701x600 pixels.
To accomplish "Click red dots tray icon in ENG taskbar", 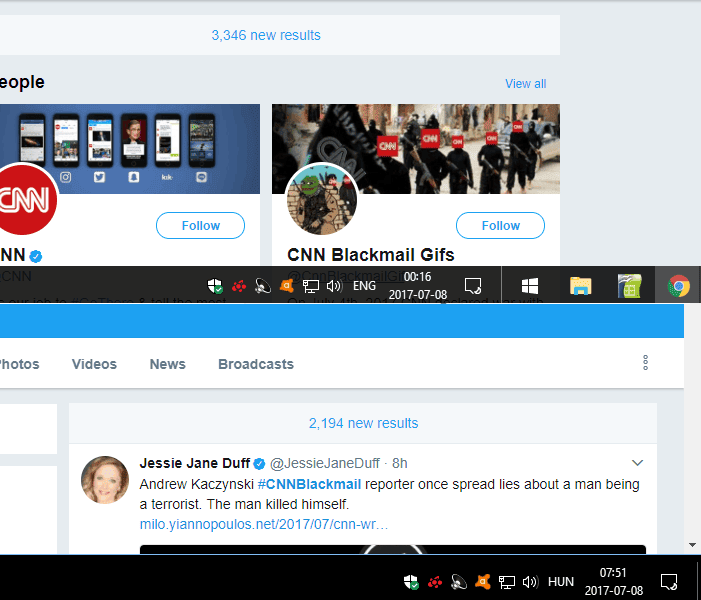I will (x=239, y=286).
